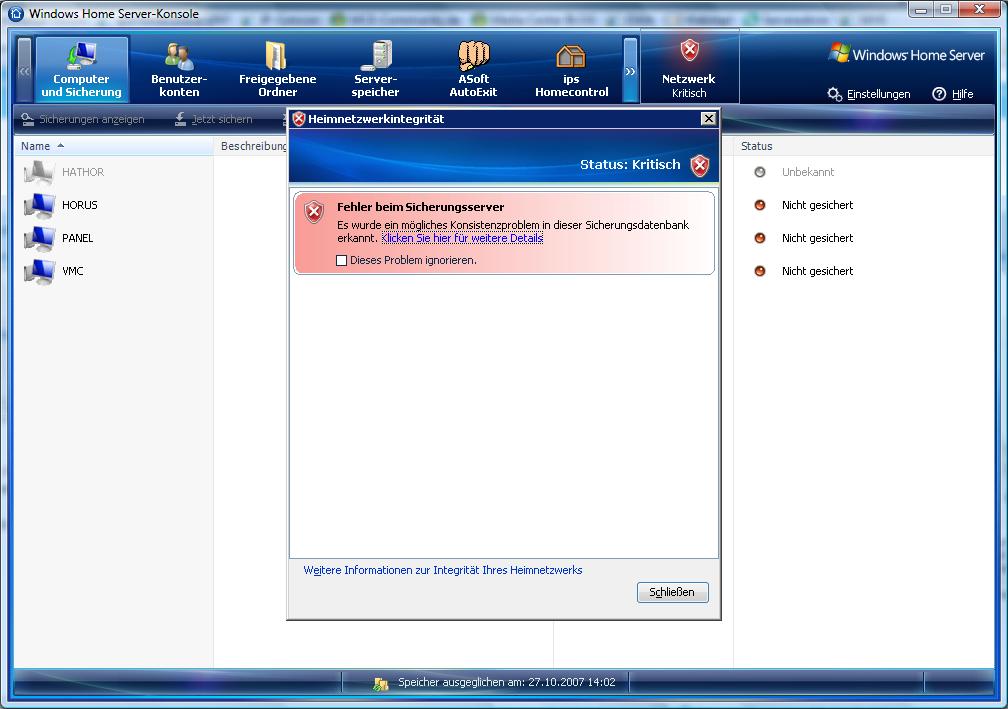Select the VMC computer icon
This screenshot has width=1008, height=709.
[39, 271]
